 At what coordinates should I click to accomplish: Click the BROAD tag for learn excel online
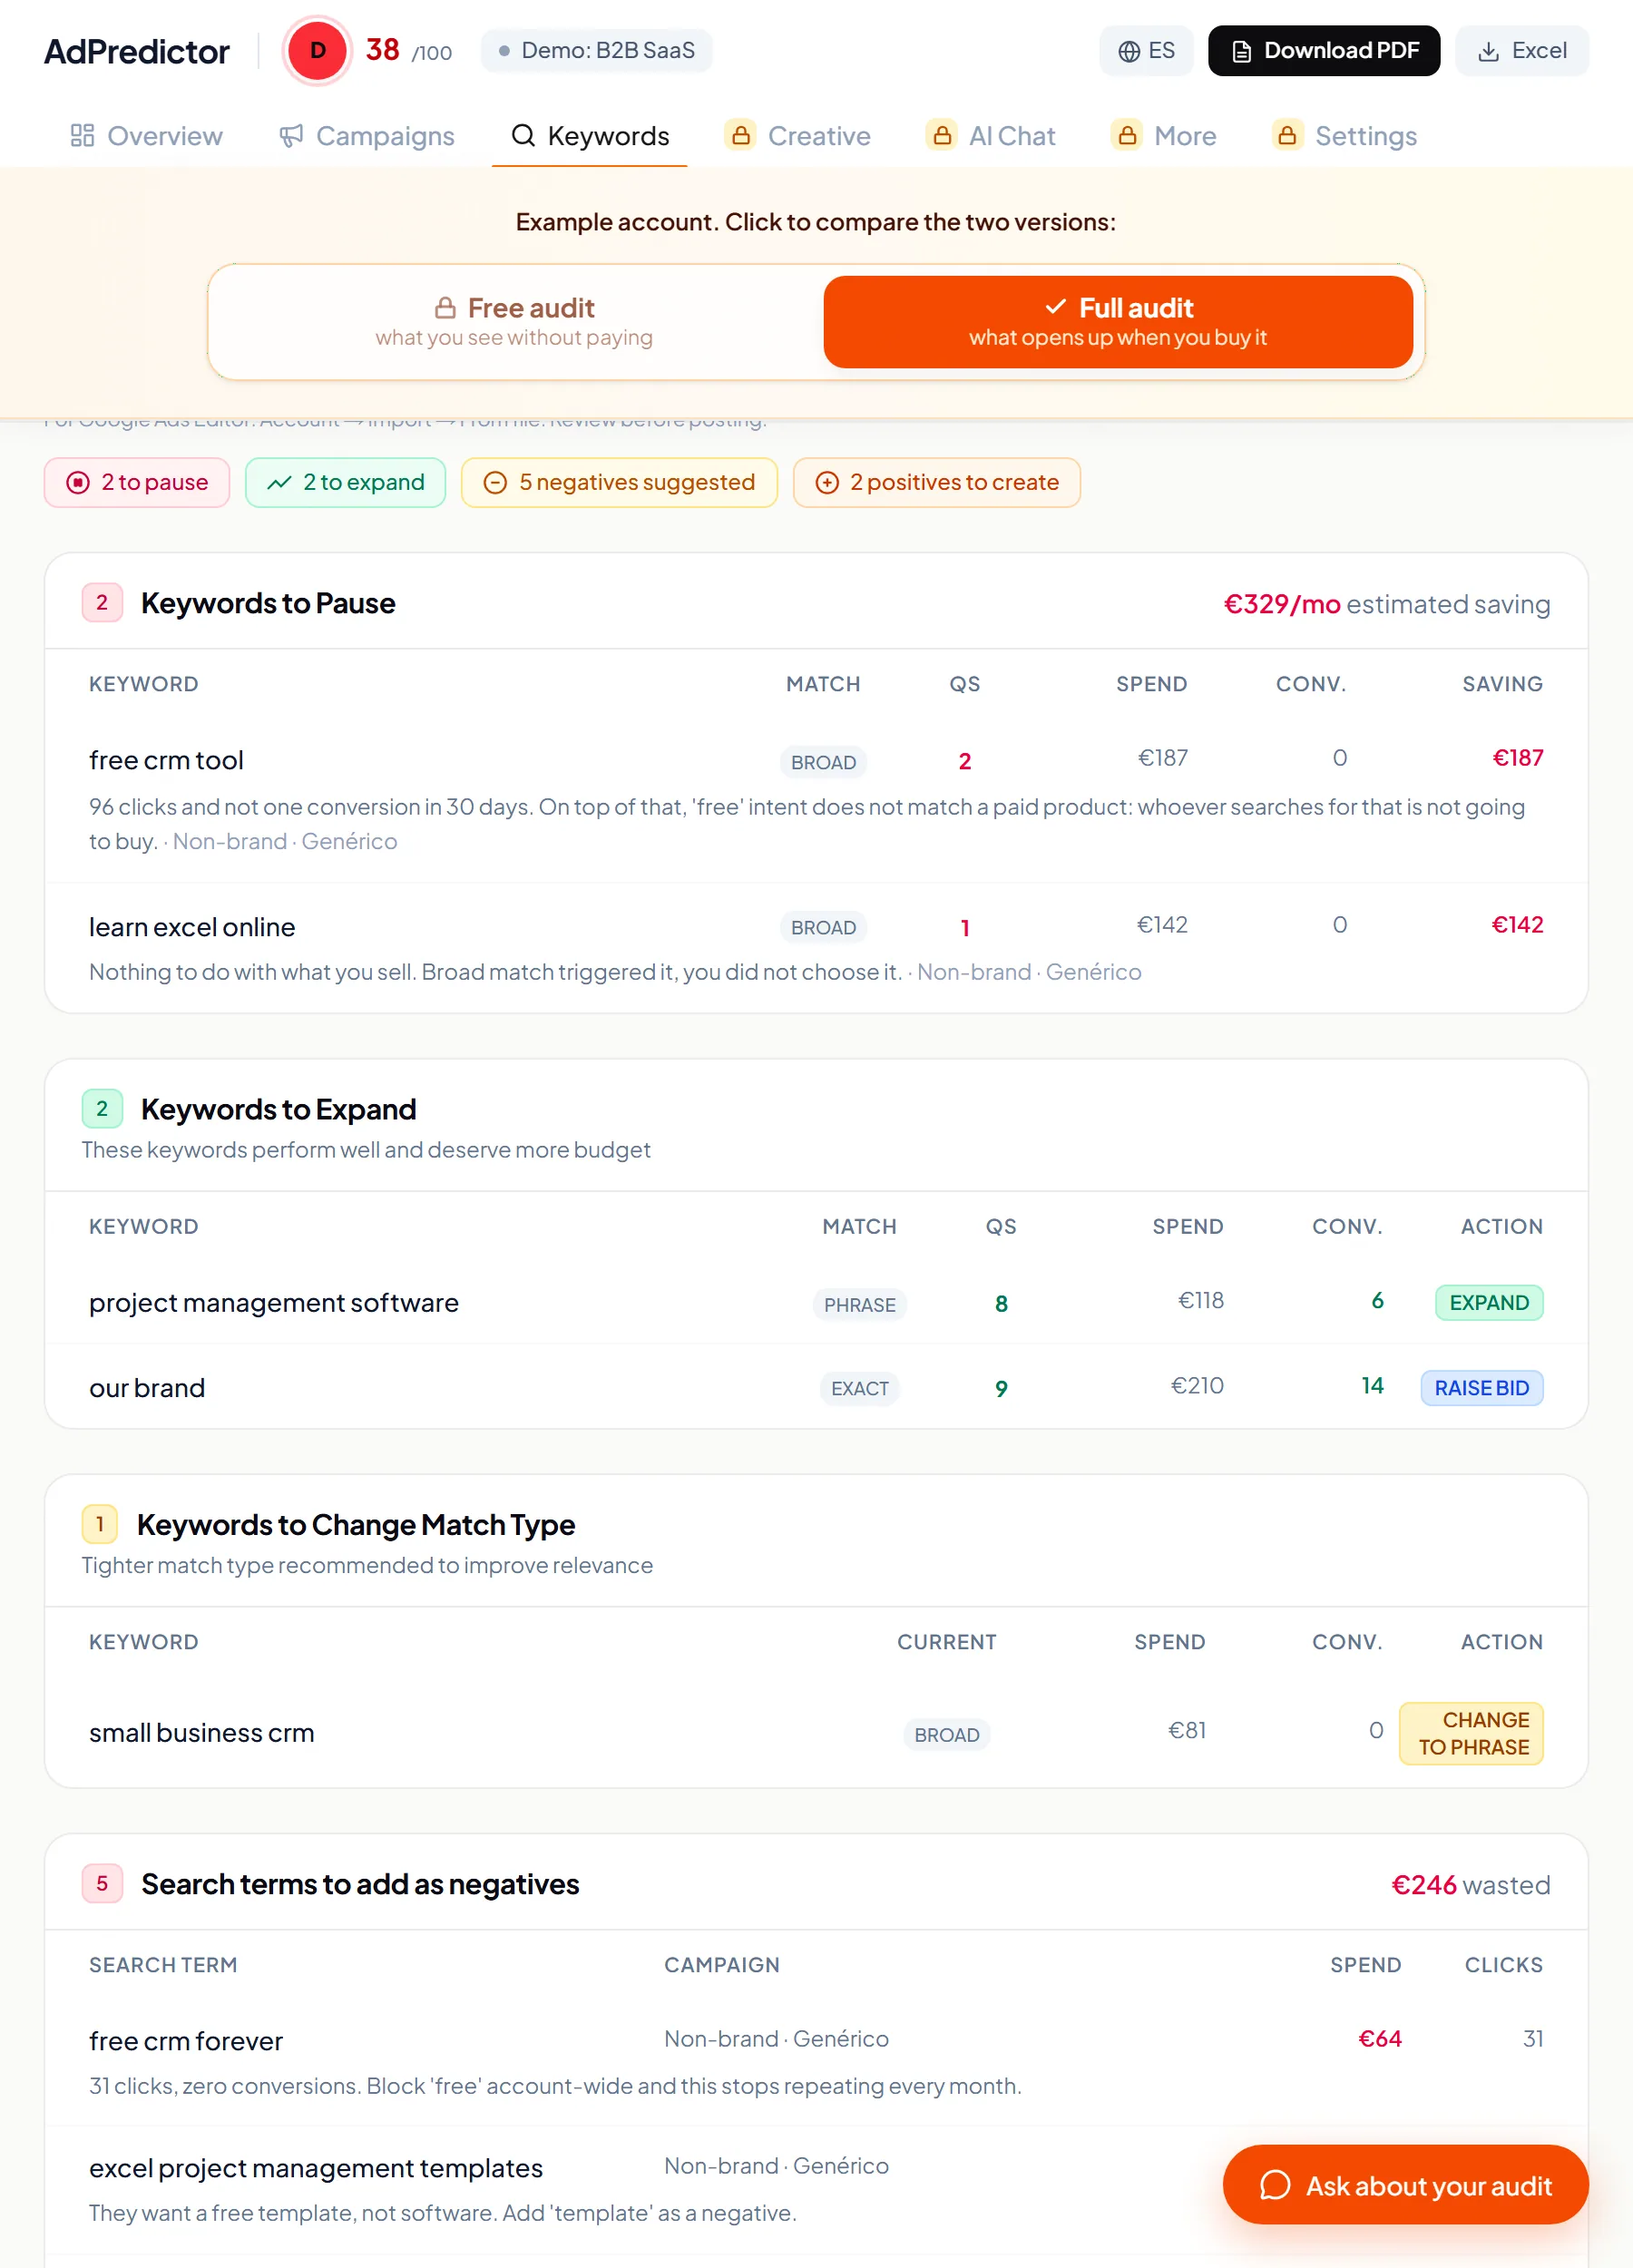(823, 927)
